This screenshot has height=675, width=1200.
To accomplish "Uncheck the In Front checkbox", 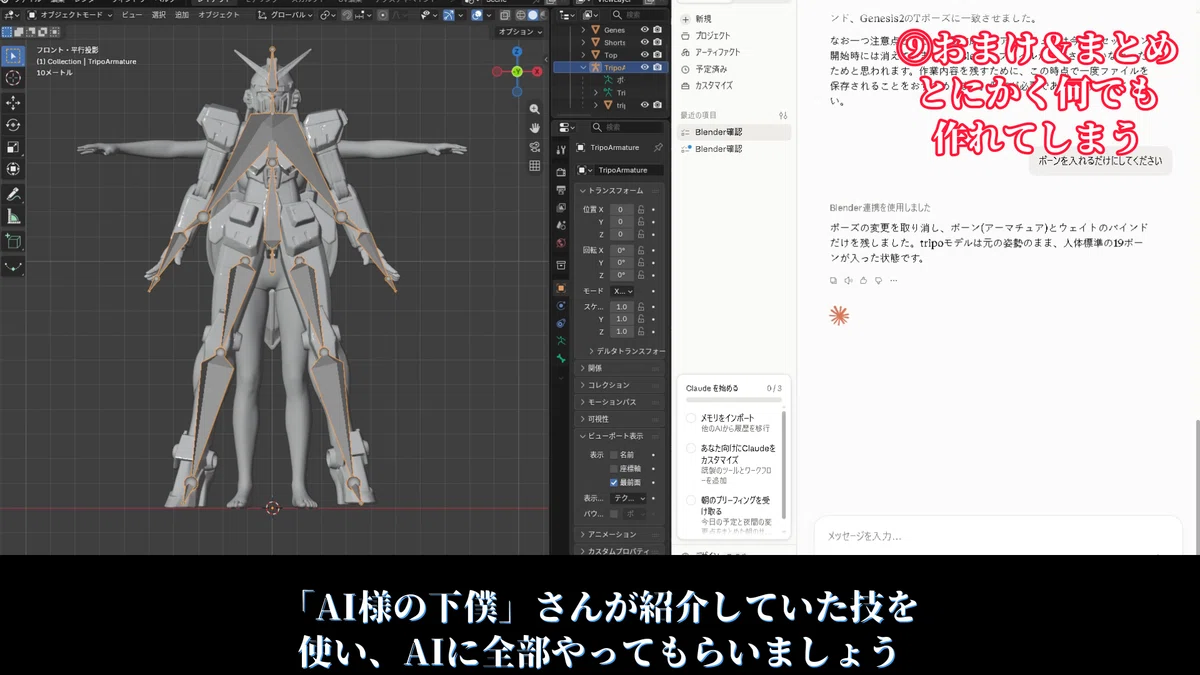I will (614, 482).
